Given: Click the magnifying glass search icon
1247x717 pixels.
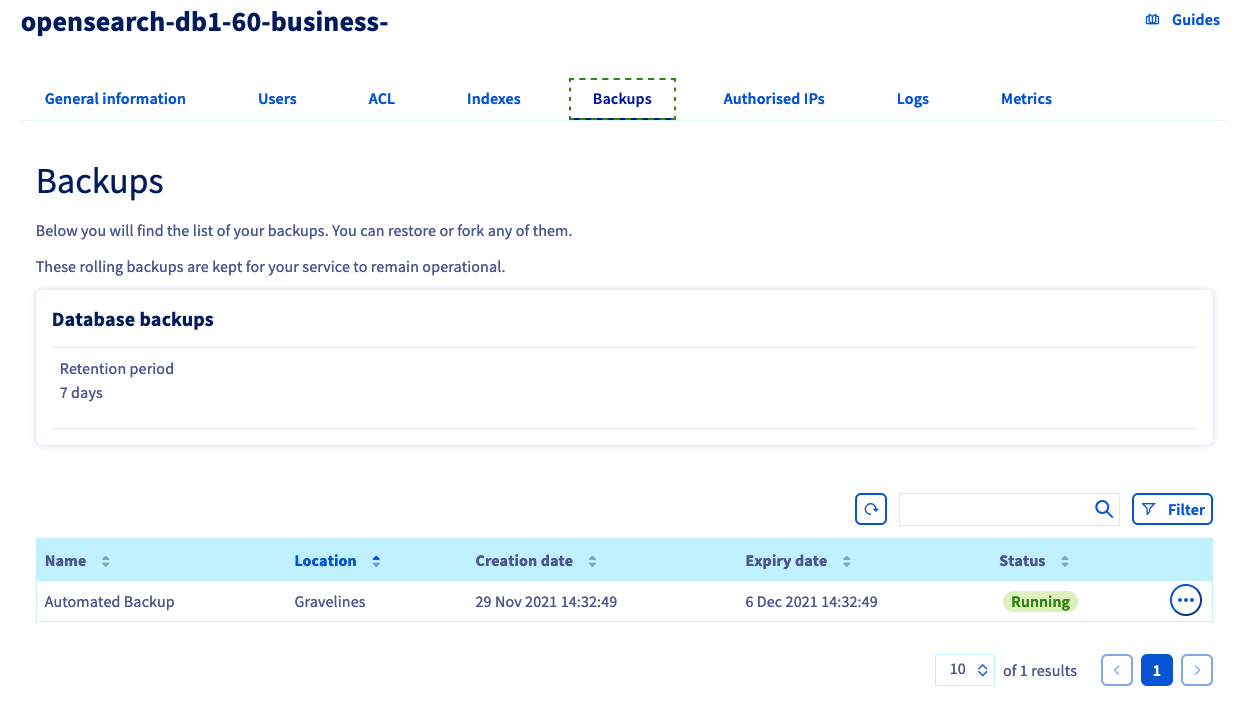Looking at the screenshot, I should tap(1103, 509).
